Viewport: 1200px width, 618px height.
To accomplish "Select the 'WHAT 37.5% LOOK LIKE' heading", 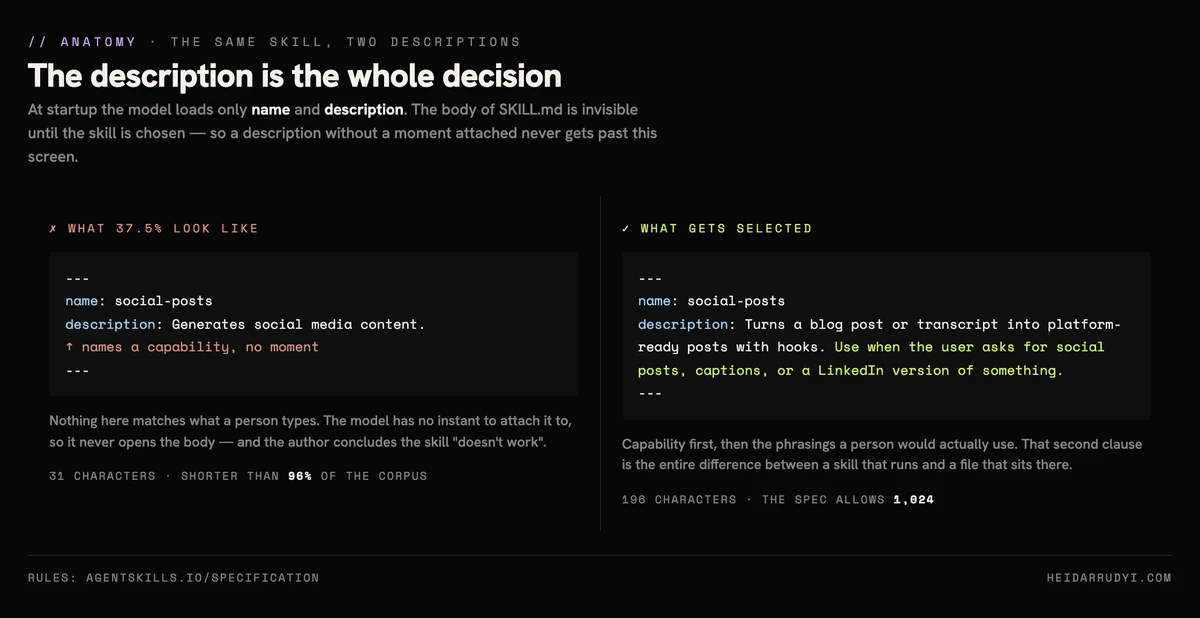I will (x=163, y=229).
